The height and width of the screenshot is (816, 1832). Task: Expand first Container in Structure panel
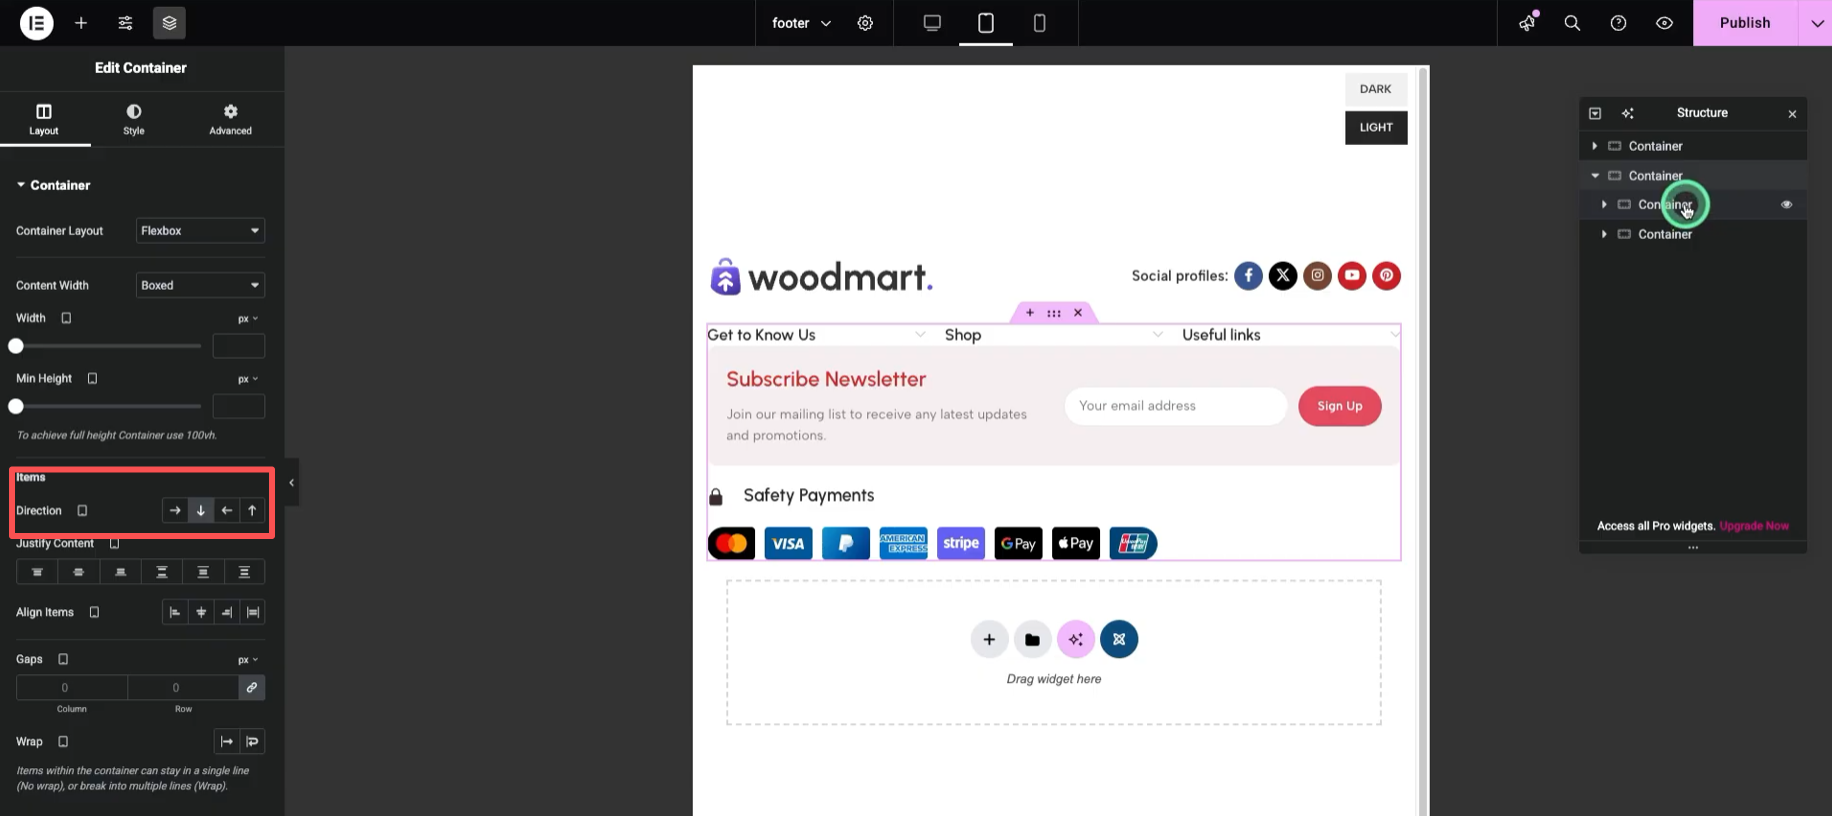coord(1594,146)
